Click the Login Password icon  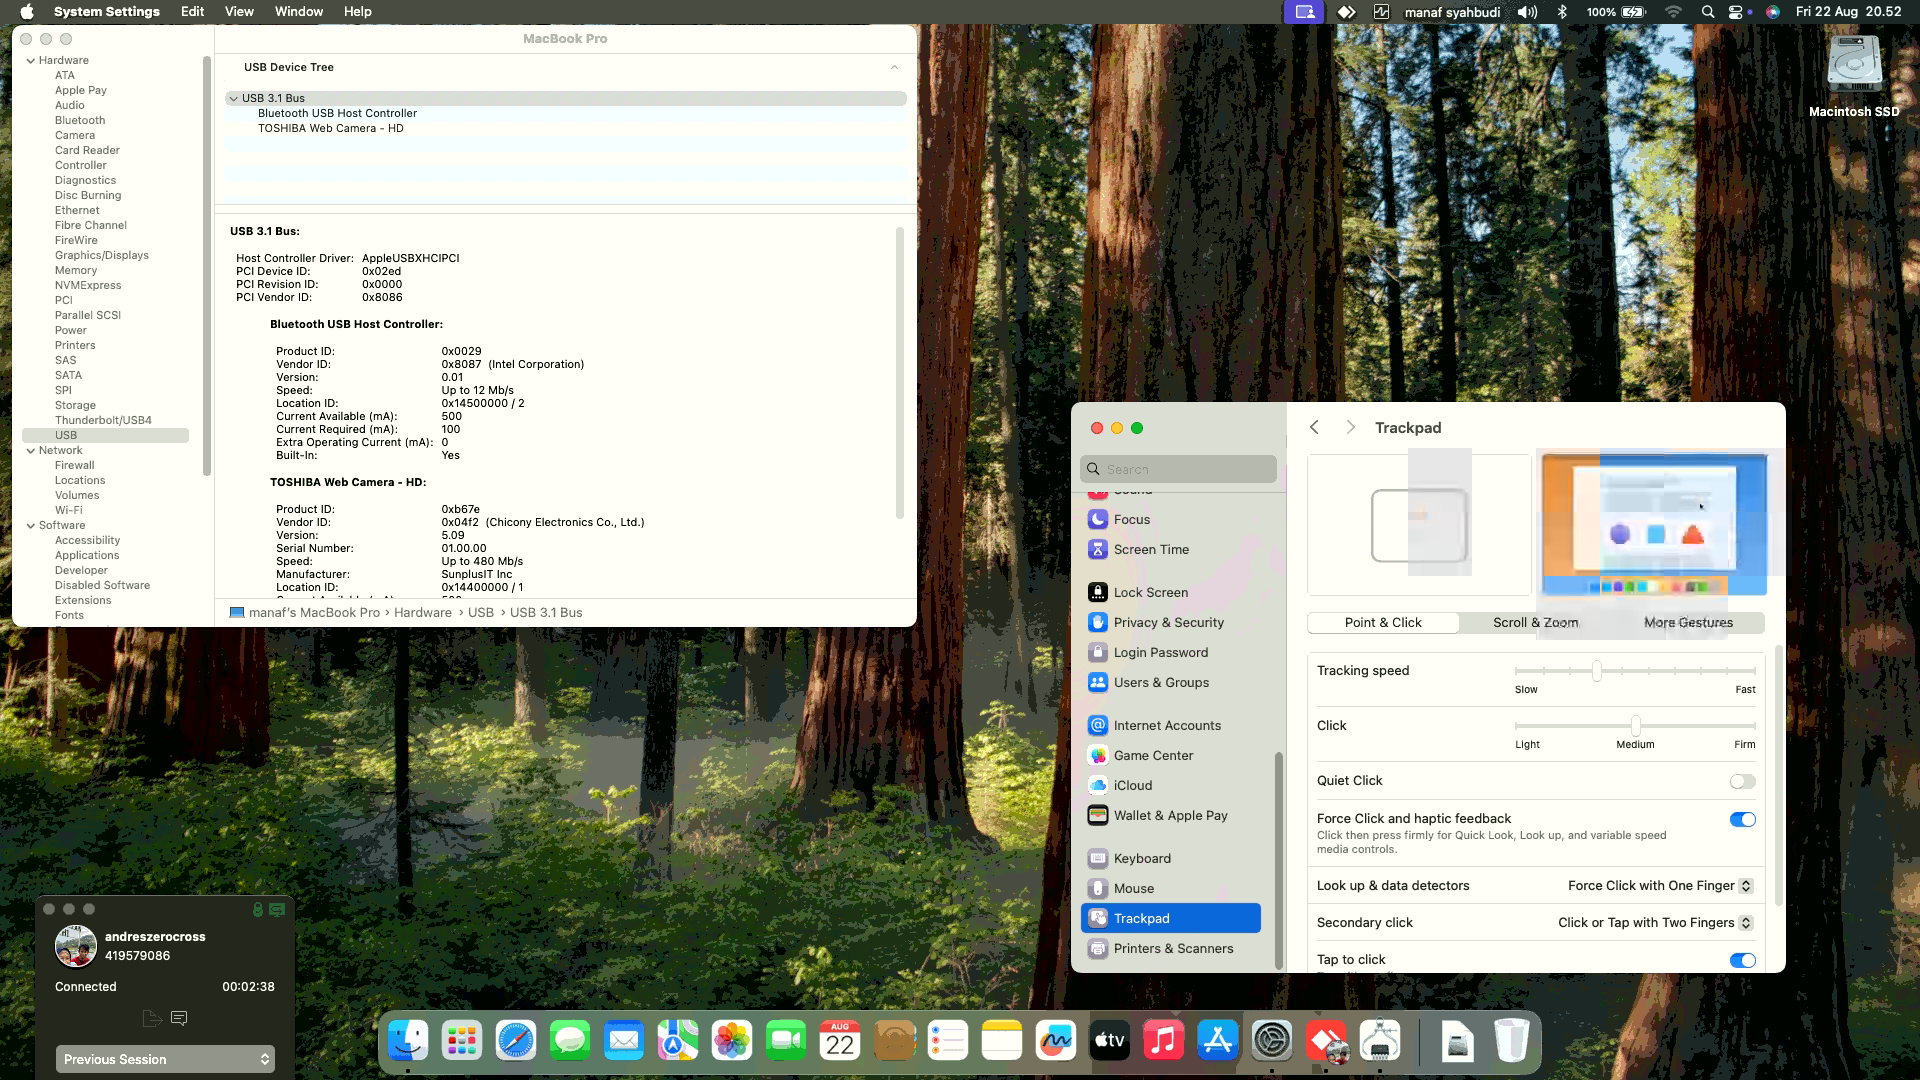click(1097, 652)
